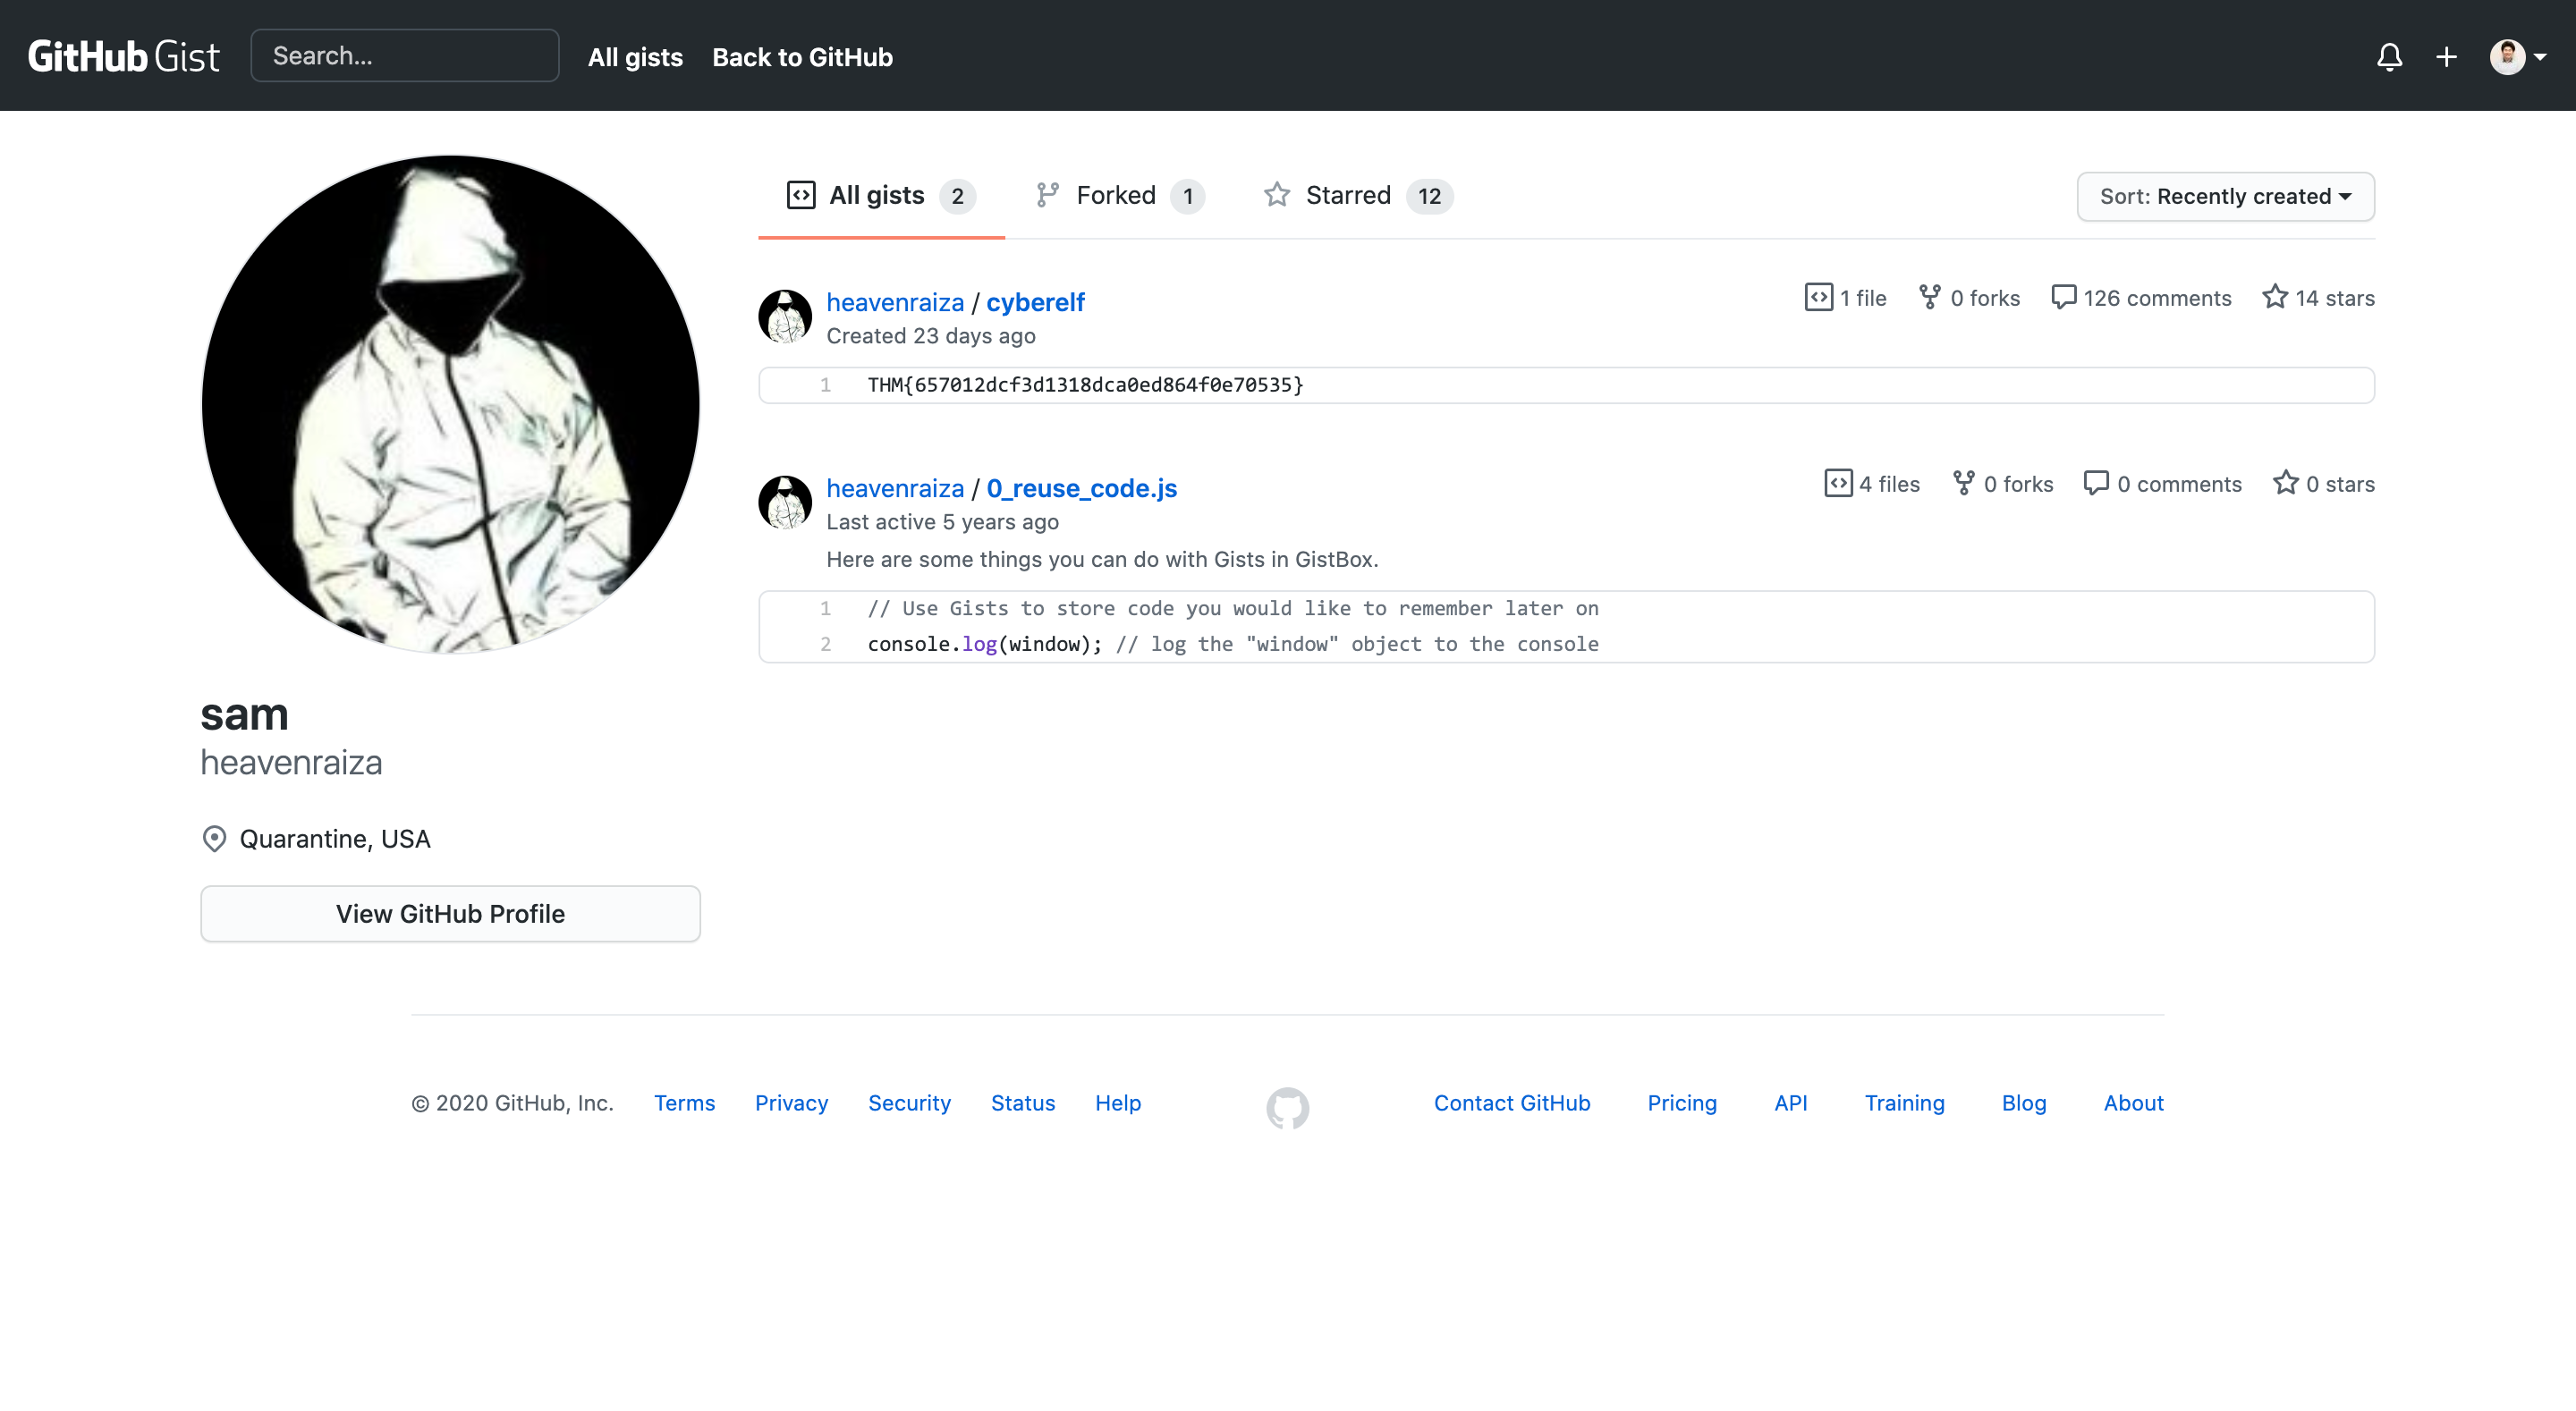Click inside the Search input field
Viewport: 2576px width, 1411px height.
pos(404,55)
